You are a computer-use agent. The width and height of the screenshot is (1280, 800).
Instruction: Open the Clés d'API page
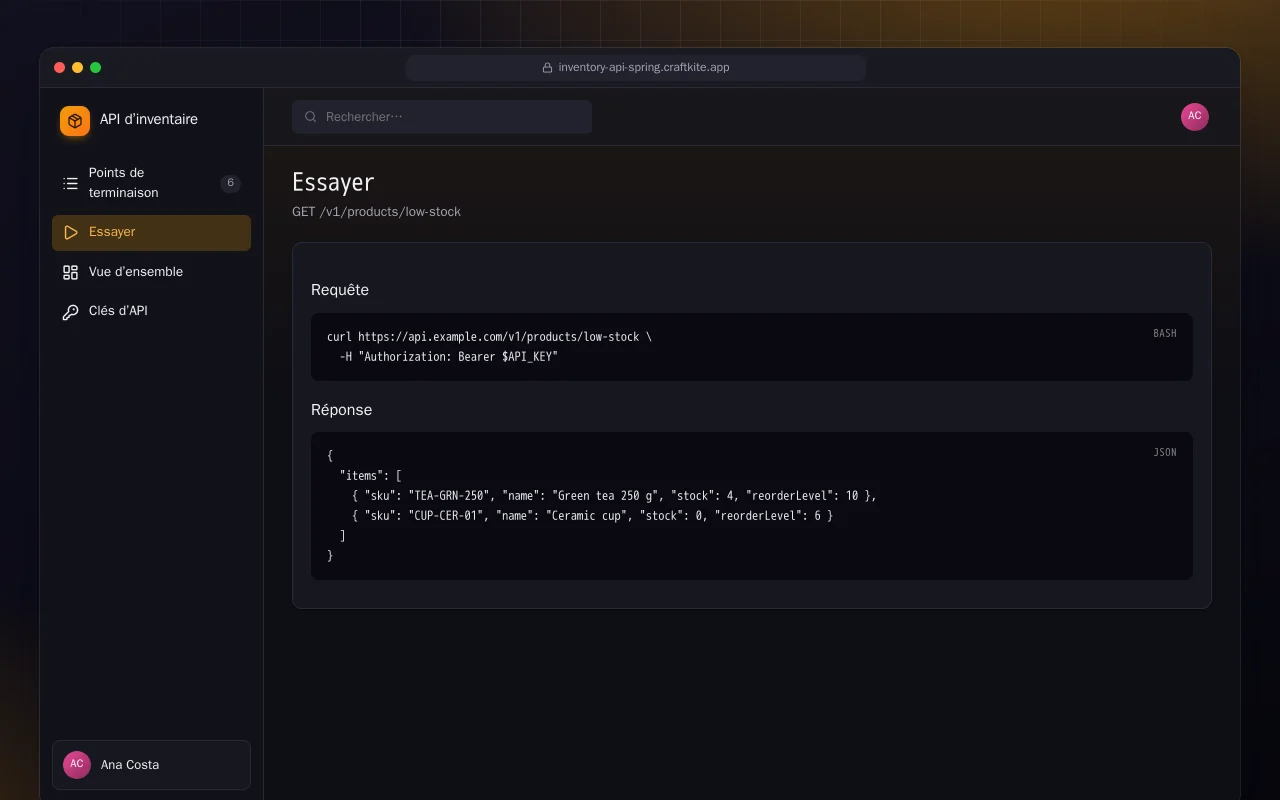pyautogui.click(x=151, y=311)
